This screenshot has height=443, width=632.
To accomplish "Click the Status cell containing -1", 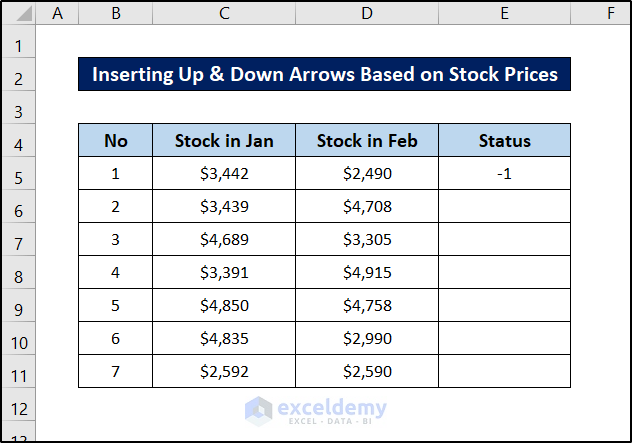I will (x=504, y=174).
